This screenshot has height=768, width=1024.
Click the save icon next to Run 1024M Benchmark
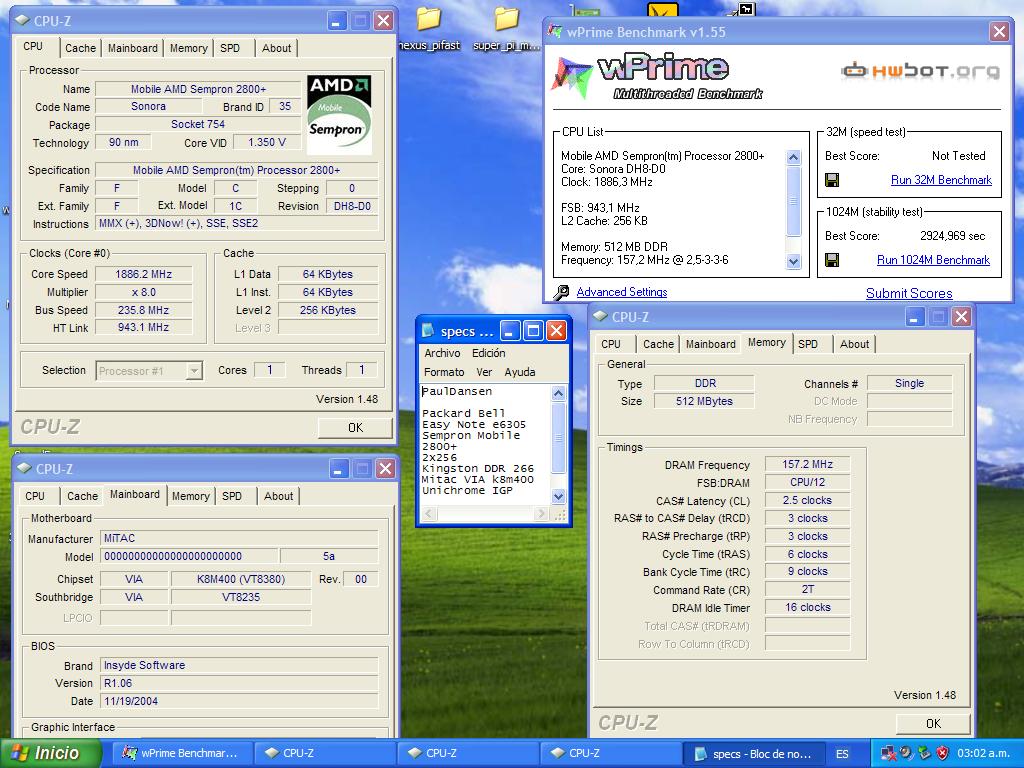pyautogui.click(x=832, y=261)
